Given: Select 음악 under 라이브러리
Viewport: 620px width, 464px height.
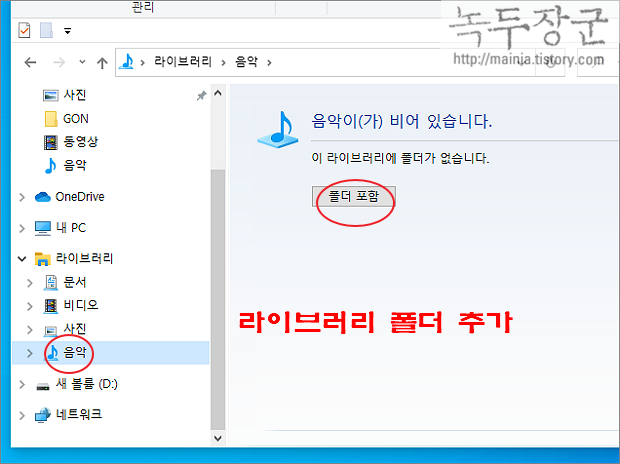Looking at the screenshot, I should 75,352.
